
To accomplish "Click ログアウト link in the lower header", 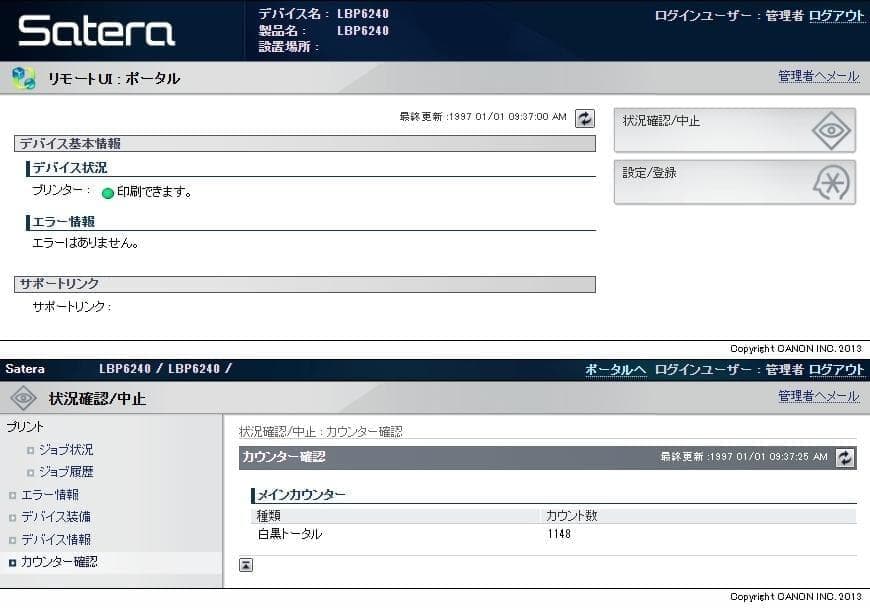I will click(x=836, y=370).
